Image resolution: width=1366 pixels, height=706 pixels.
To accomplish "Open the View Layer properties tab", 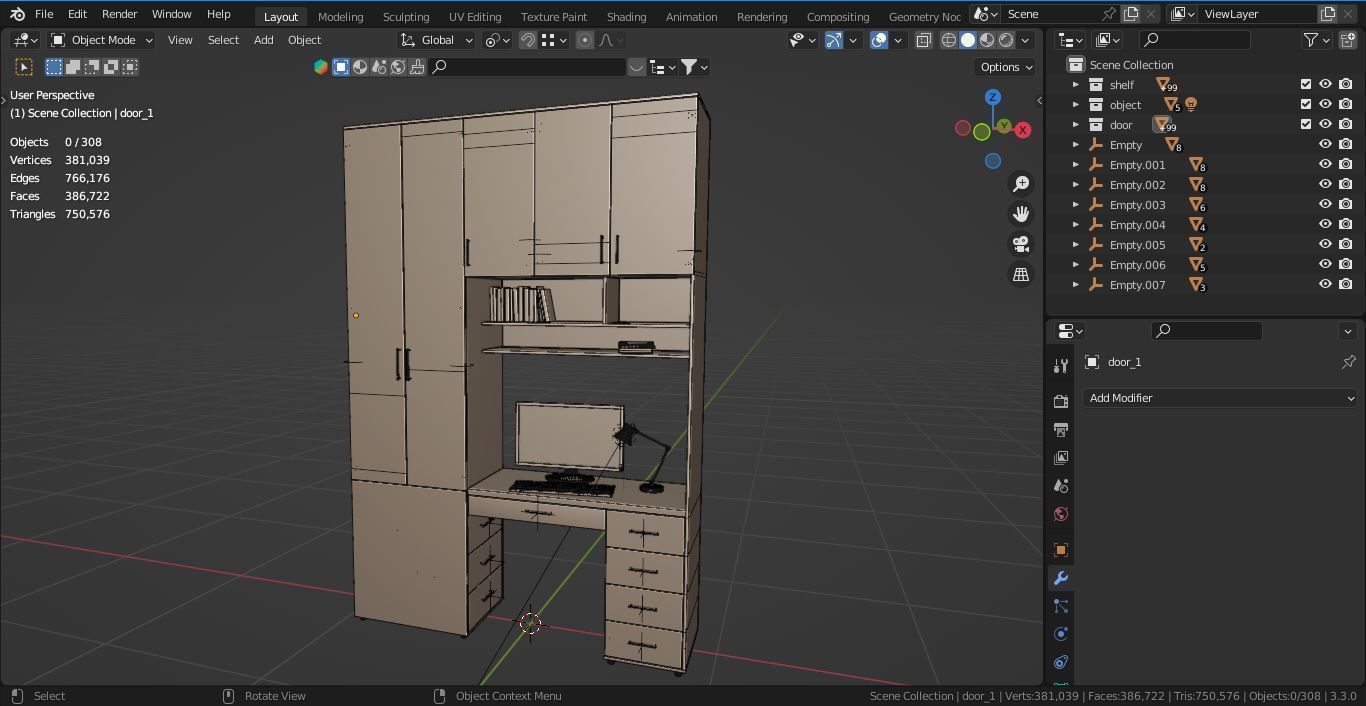I will tap(1061, 457).
